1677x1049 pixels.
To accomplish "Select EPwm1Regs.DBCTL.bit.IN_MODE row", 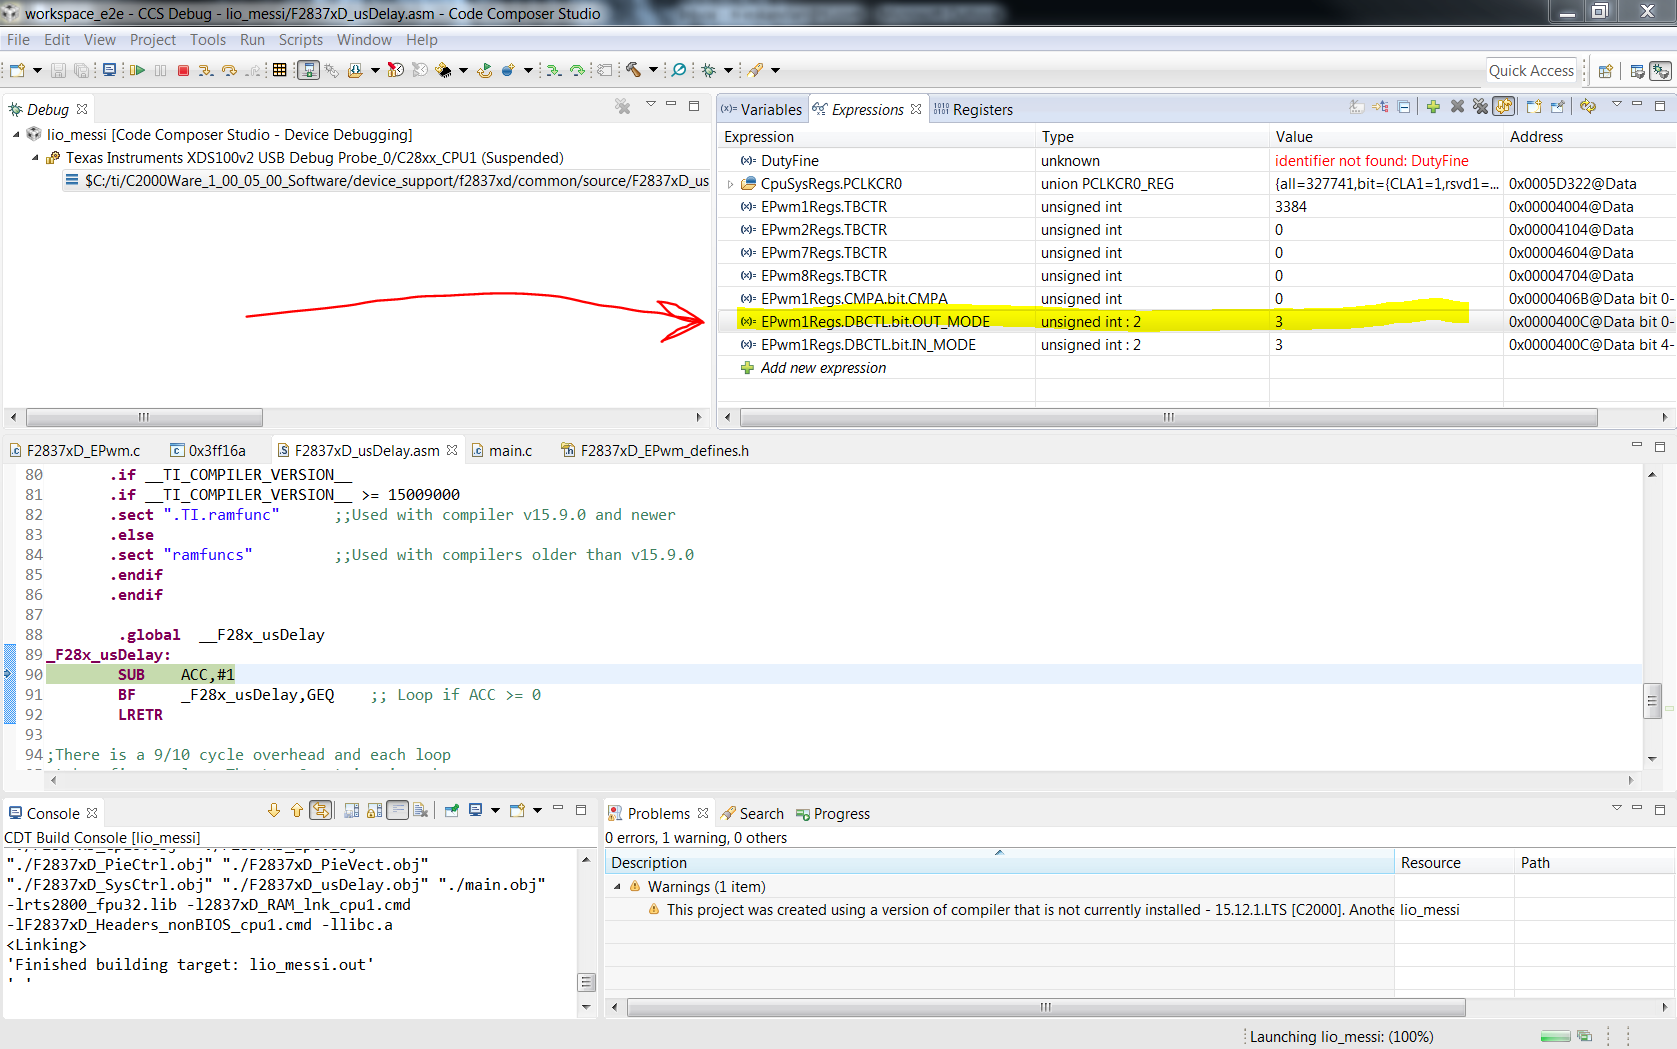I will 1195,345.
